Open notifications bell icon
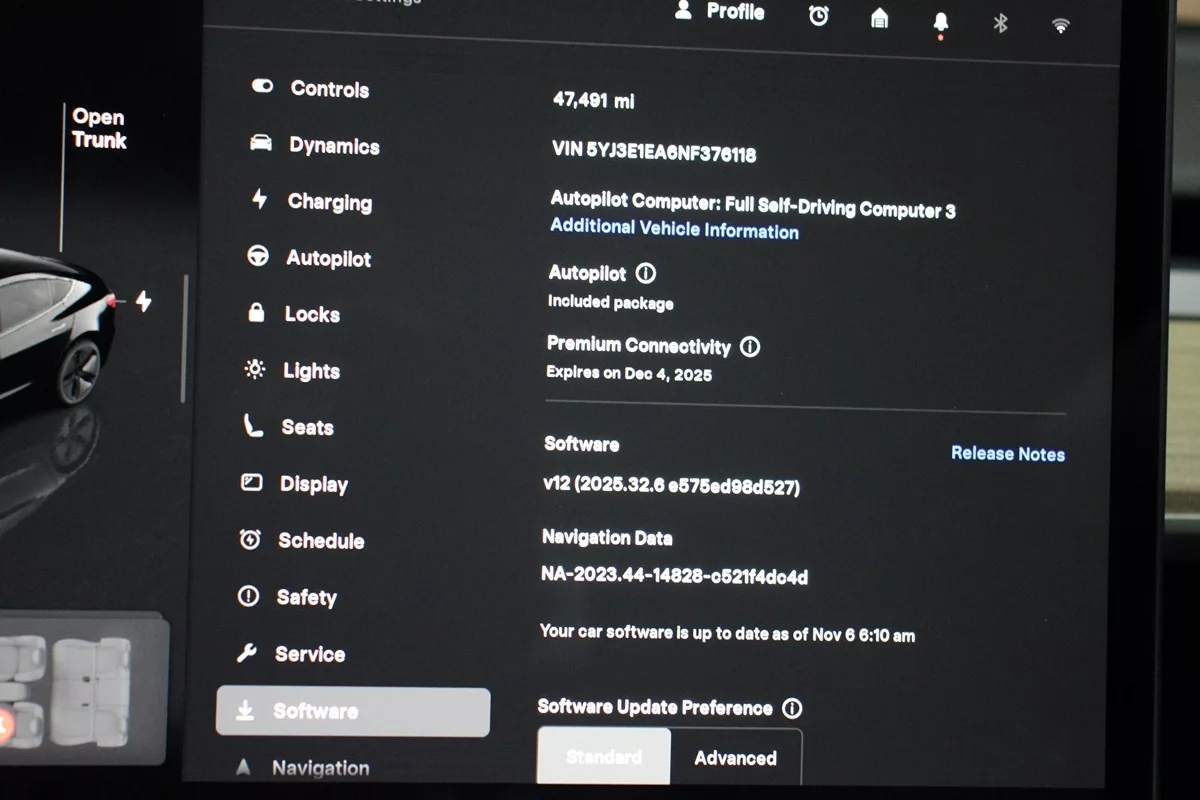Image resolution: width=1200 pixels, height=800 pixels. pos(940,21)
